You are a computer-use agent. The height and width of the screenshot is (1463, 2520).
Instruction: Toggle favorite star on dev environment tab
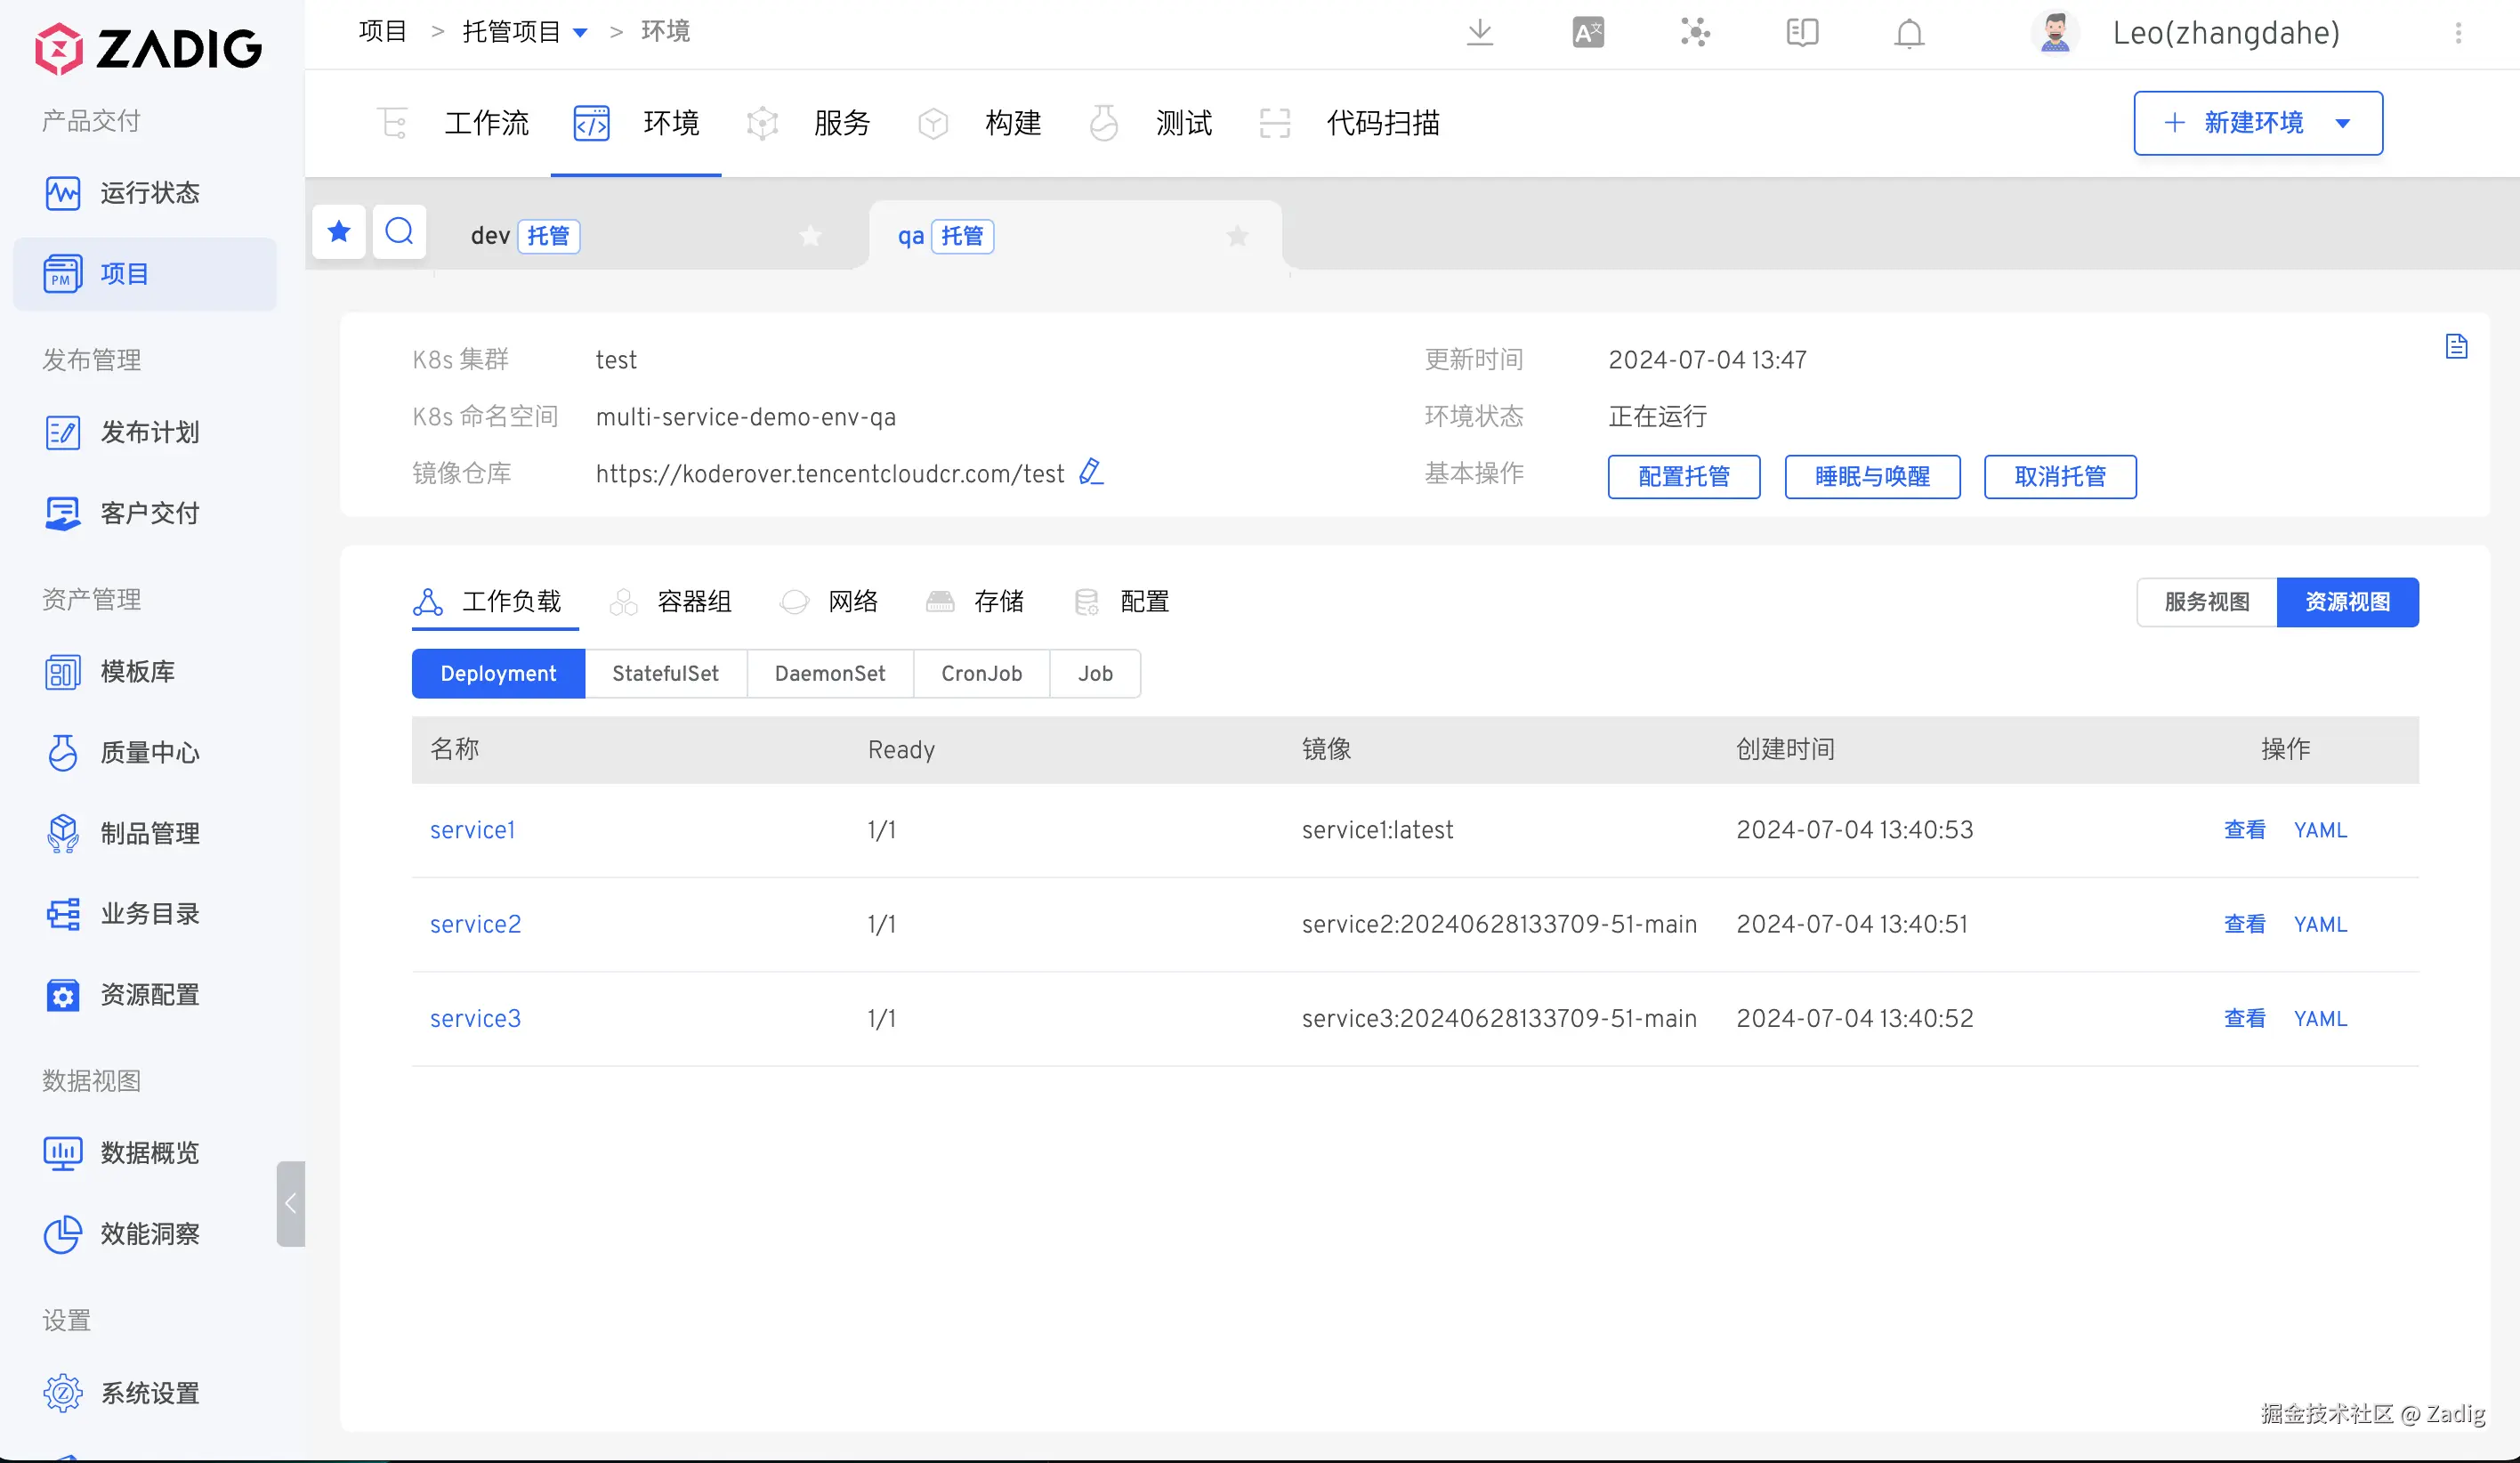click(810, 236)
